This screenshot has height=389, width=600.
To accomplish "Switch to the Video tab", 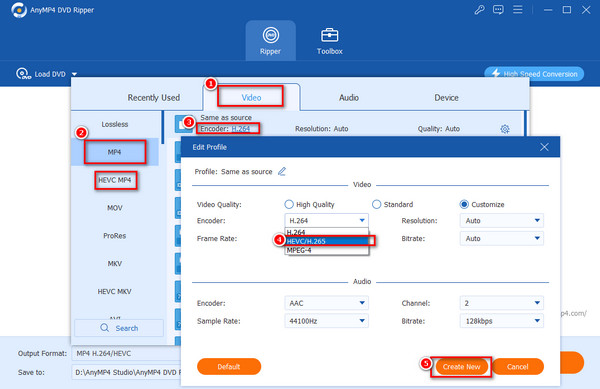I will click(x=251, y=98).
